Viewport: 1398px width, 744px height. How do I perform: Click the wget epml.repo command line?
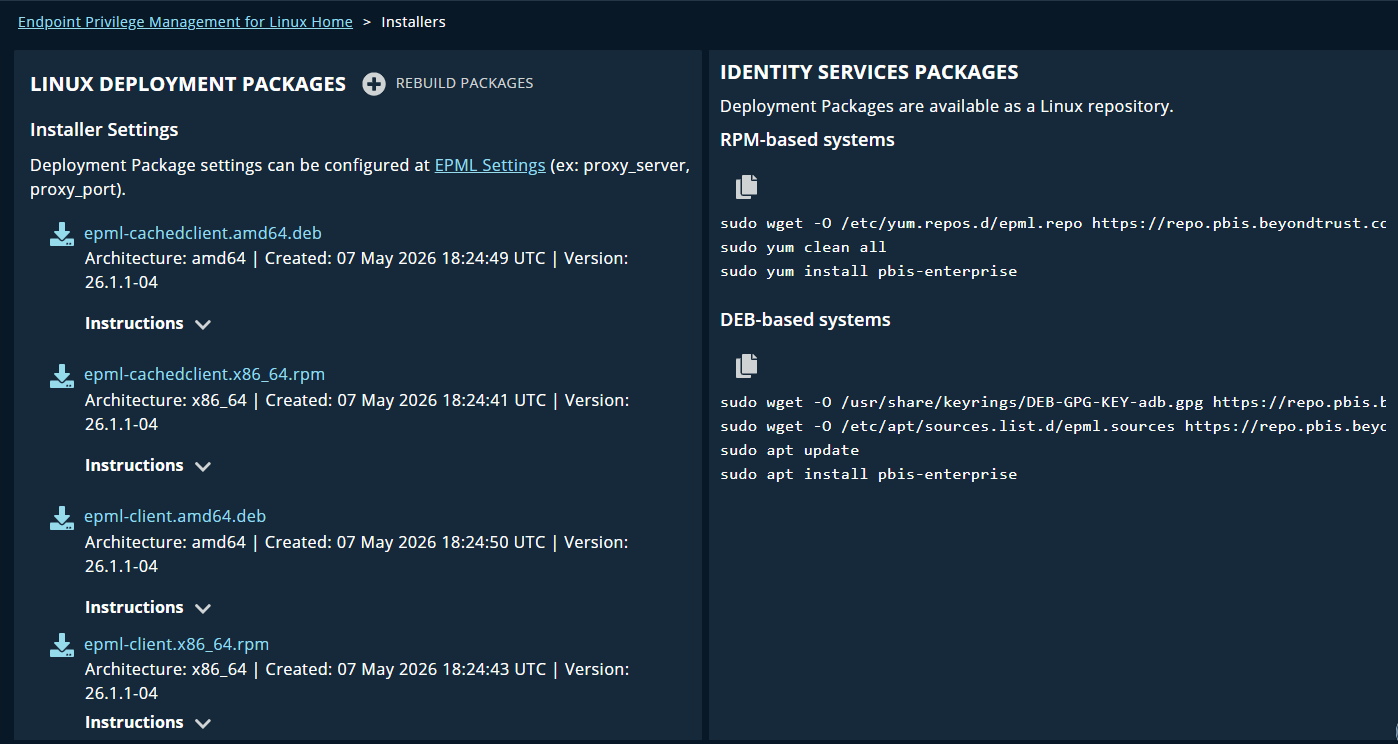[1053, 223]
